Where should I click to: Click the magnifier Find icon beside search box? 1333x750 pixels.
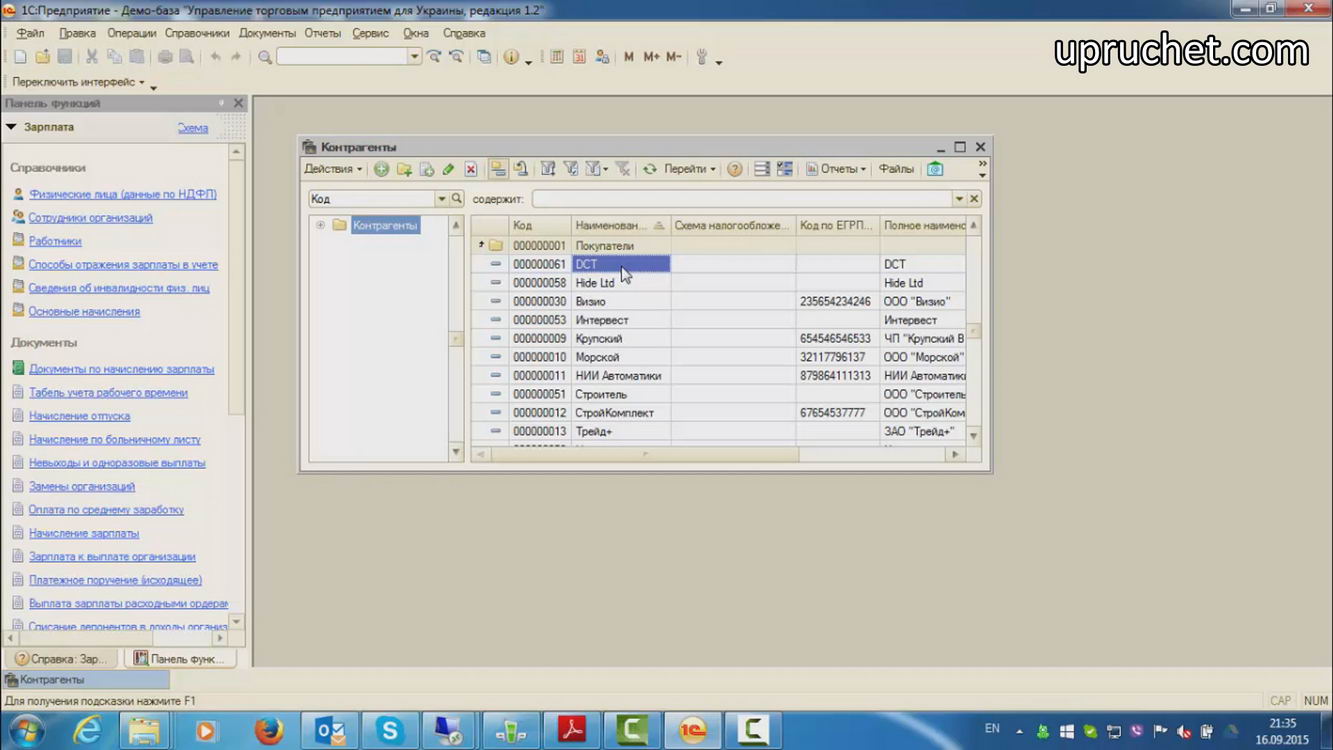265,57
